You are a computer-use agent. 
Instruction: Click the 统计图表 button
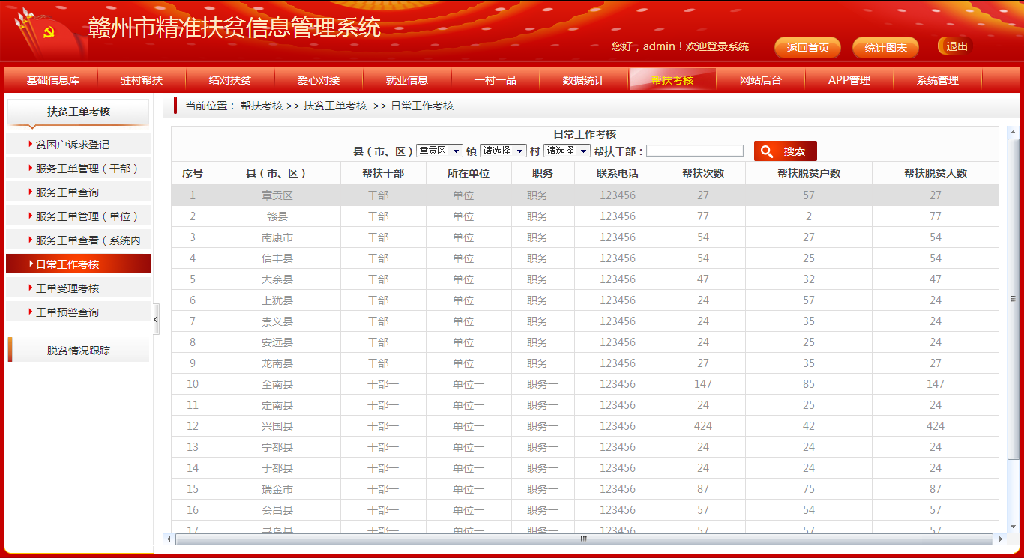[885, 47]
